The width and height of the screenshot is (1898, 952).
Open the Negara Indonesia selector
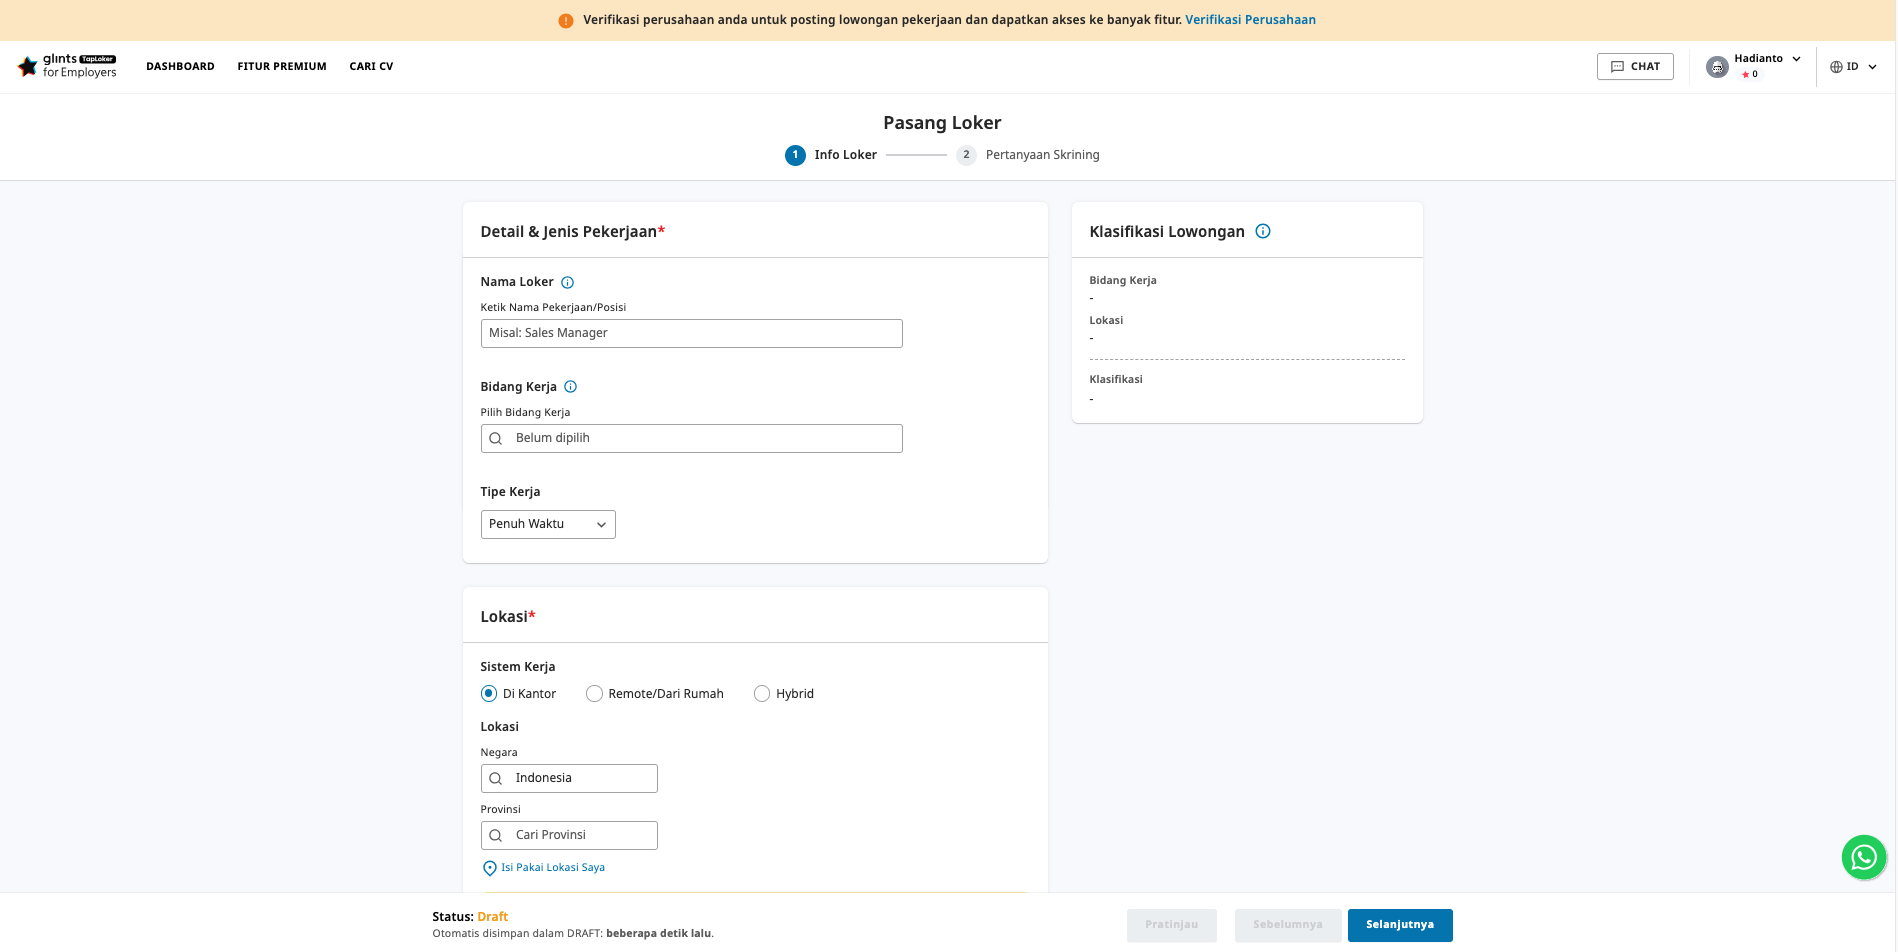tap(569, 779)
